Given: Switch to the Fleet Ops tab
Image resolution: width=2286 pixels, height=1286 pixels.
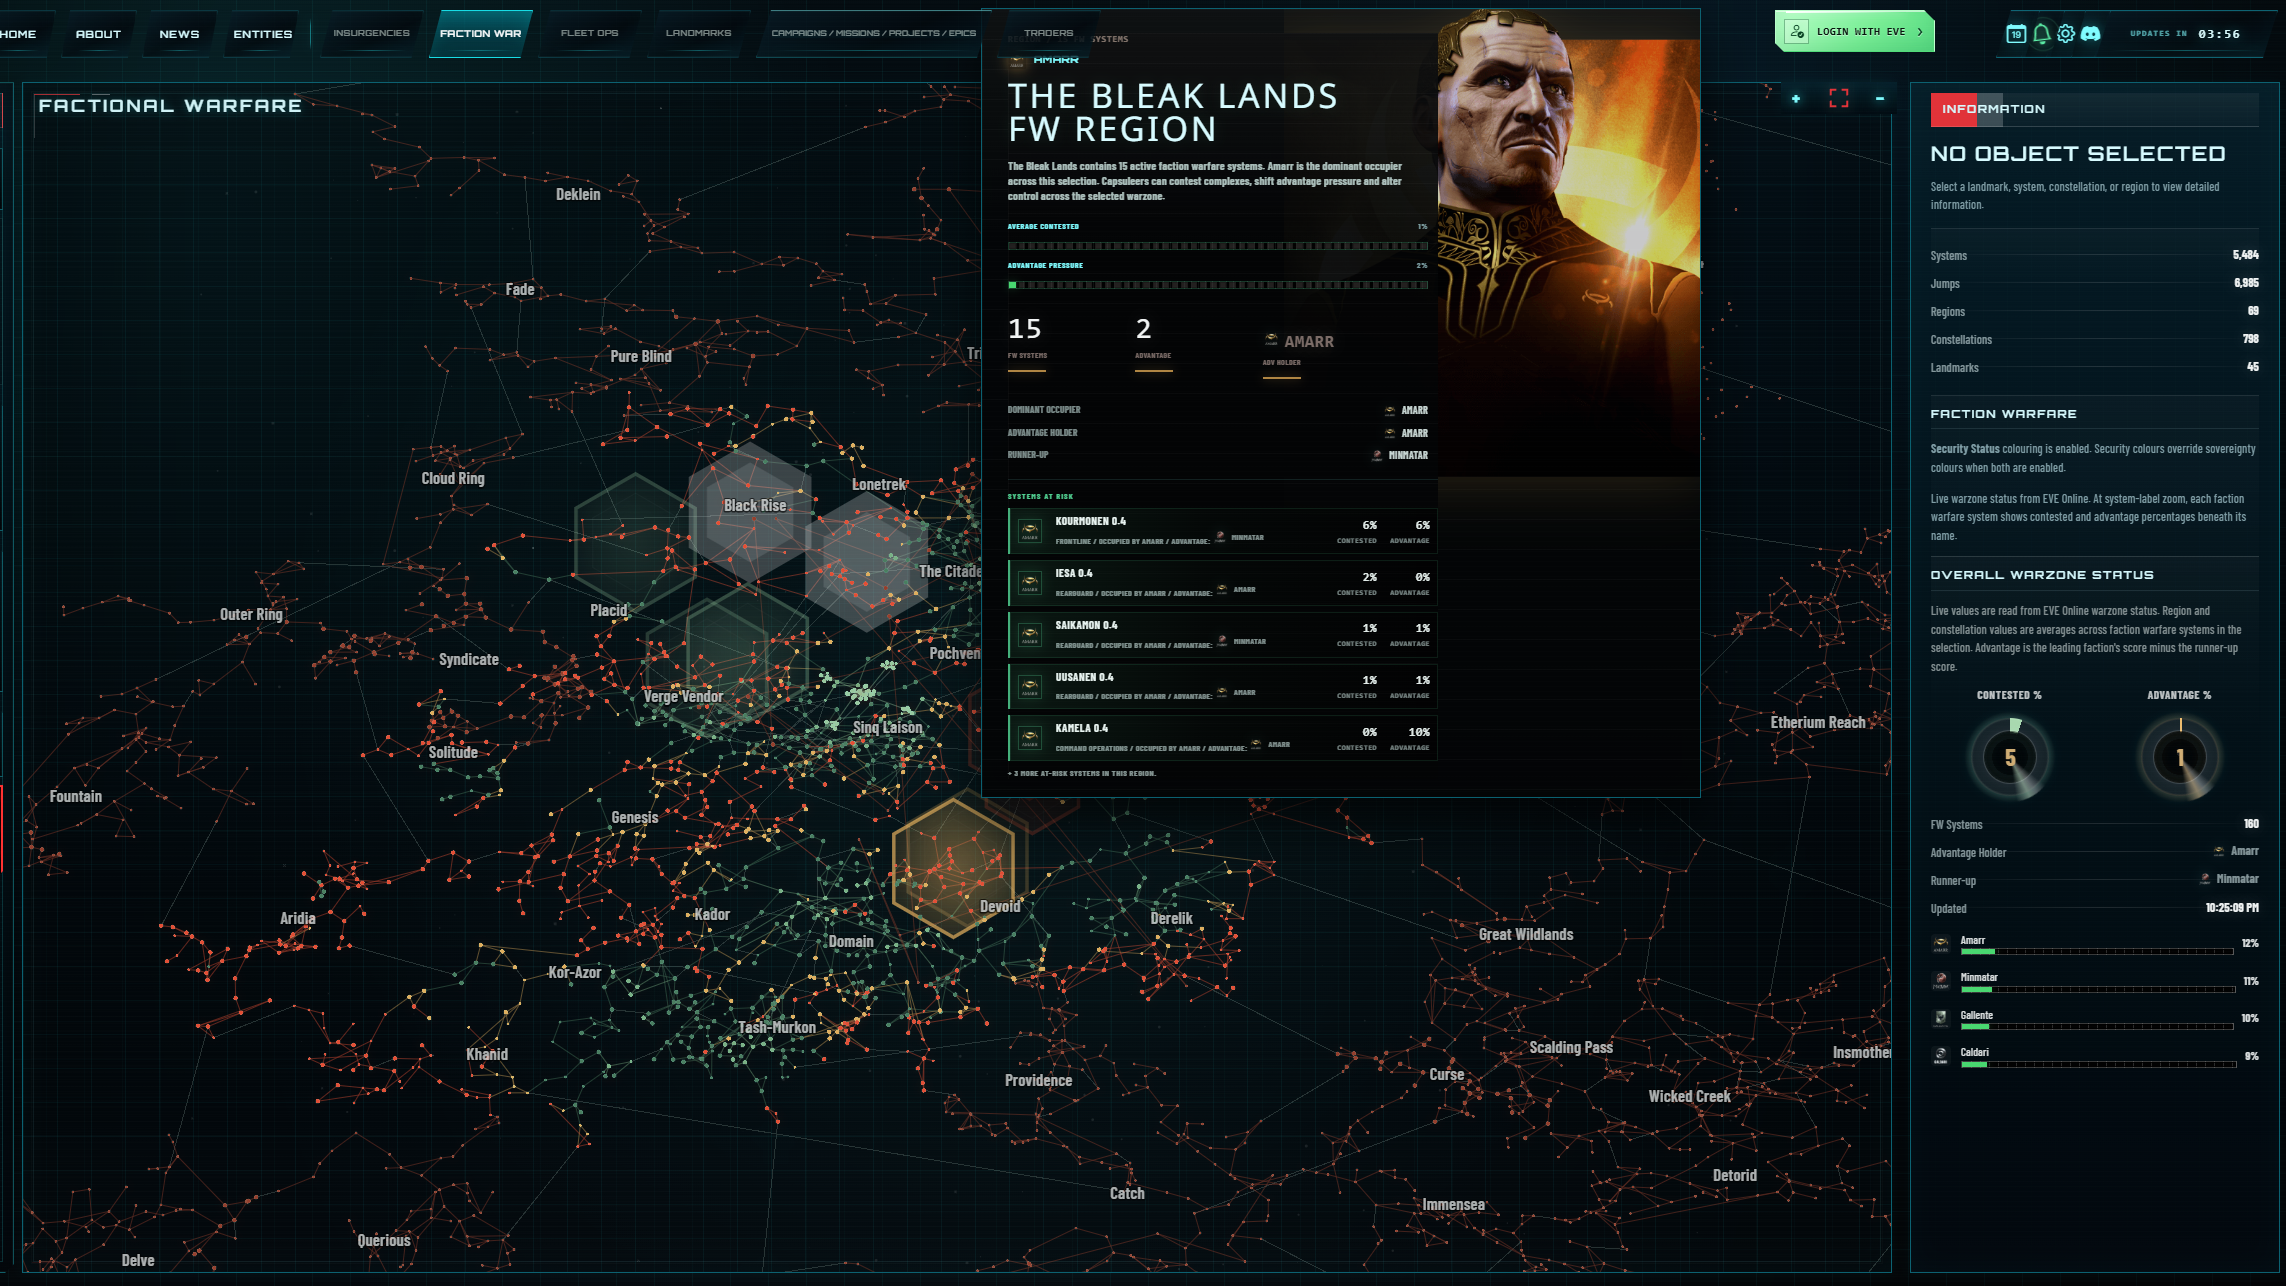Looking at the screenshot, I should click(589, 33).
